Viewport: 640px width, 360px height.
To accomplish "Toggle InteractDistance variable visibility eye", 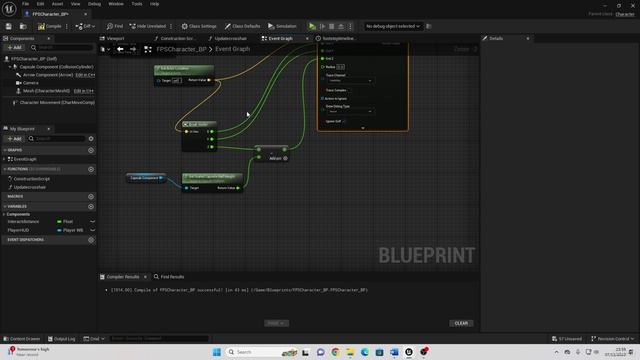I will (92, 222).
